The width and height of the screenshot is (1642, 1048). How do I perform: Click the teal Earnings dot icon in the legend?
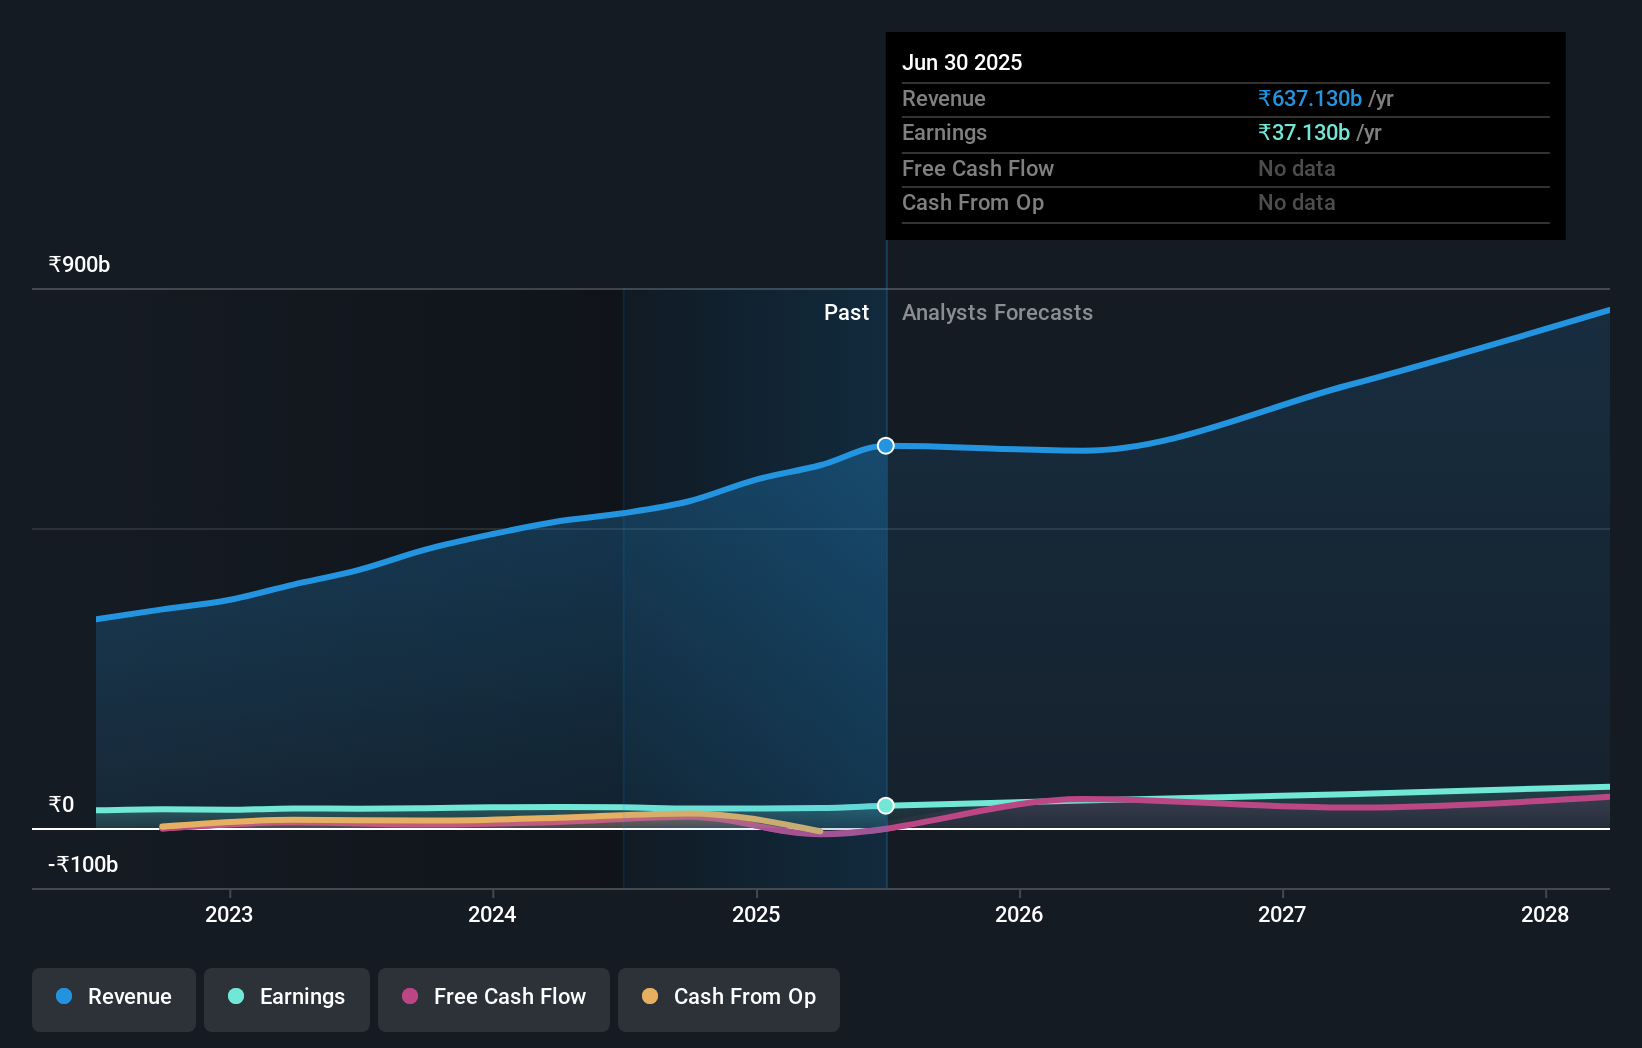235,996
